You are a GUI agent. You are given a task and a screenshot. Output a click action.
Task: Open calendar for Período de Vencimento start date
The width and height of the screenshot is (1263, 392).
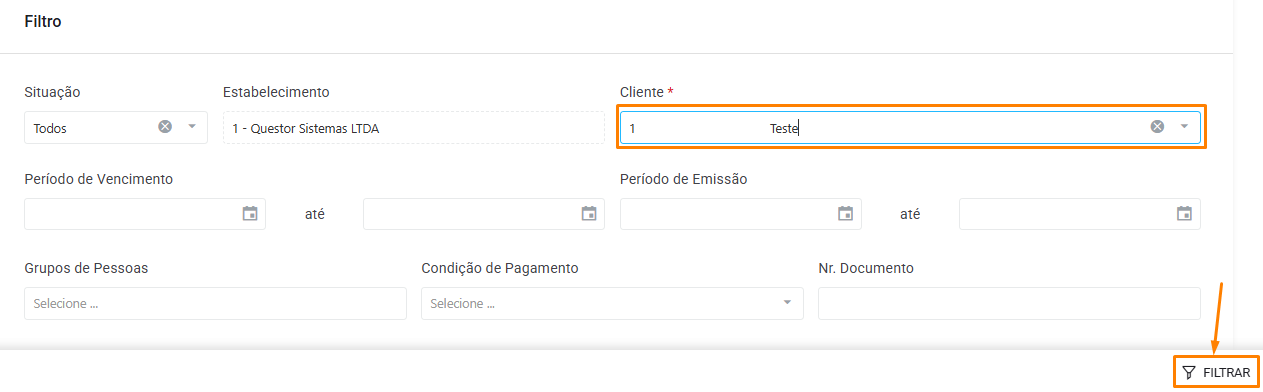tap(250, 213)
